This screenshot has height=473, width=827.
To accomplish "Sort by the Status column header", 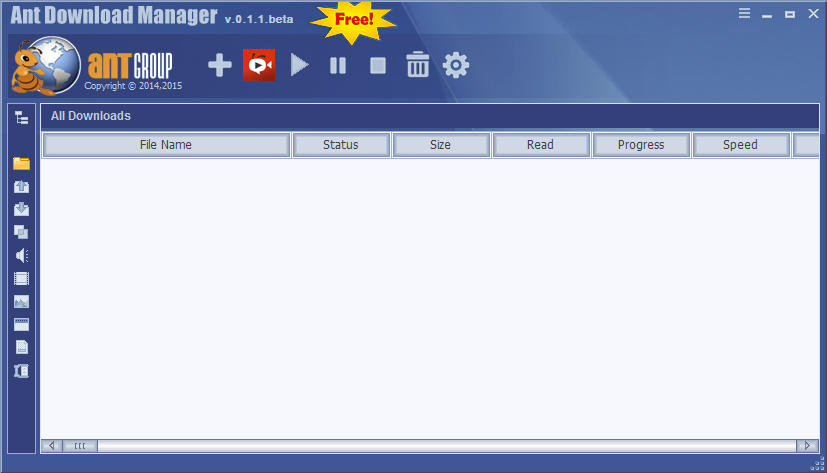I will tap(341, 145).
